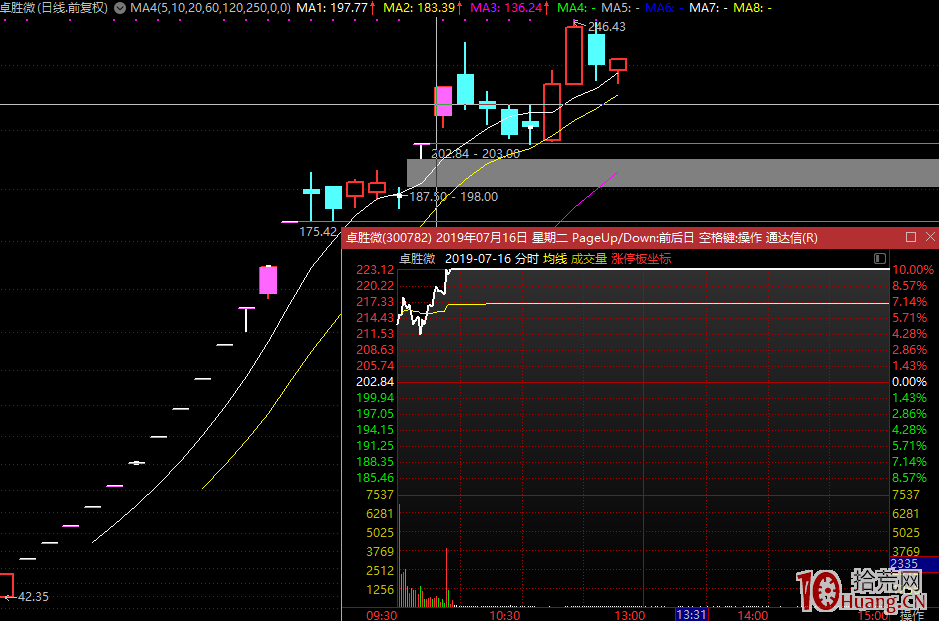
Task: Click the highlighted 13:31 time marker
Action: 692,615
